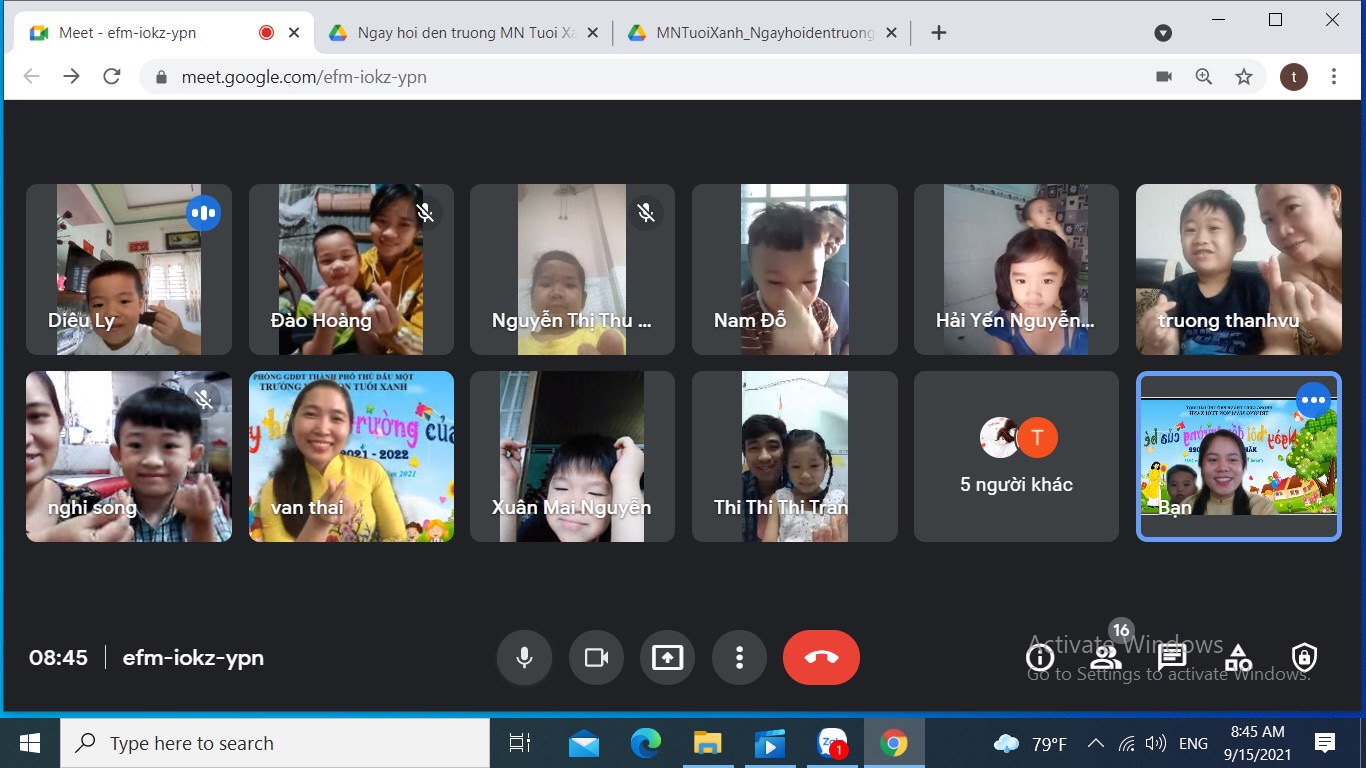Click the camera permission icon in address bar

pyautogui.click(x=1164, y=77)
